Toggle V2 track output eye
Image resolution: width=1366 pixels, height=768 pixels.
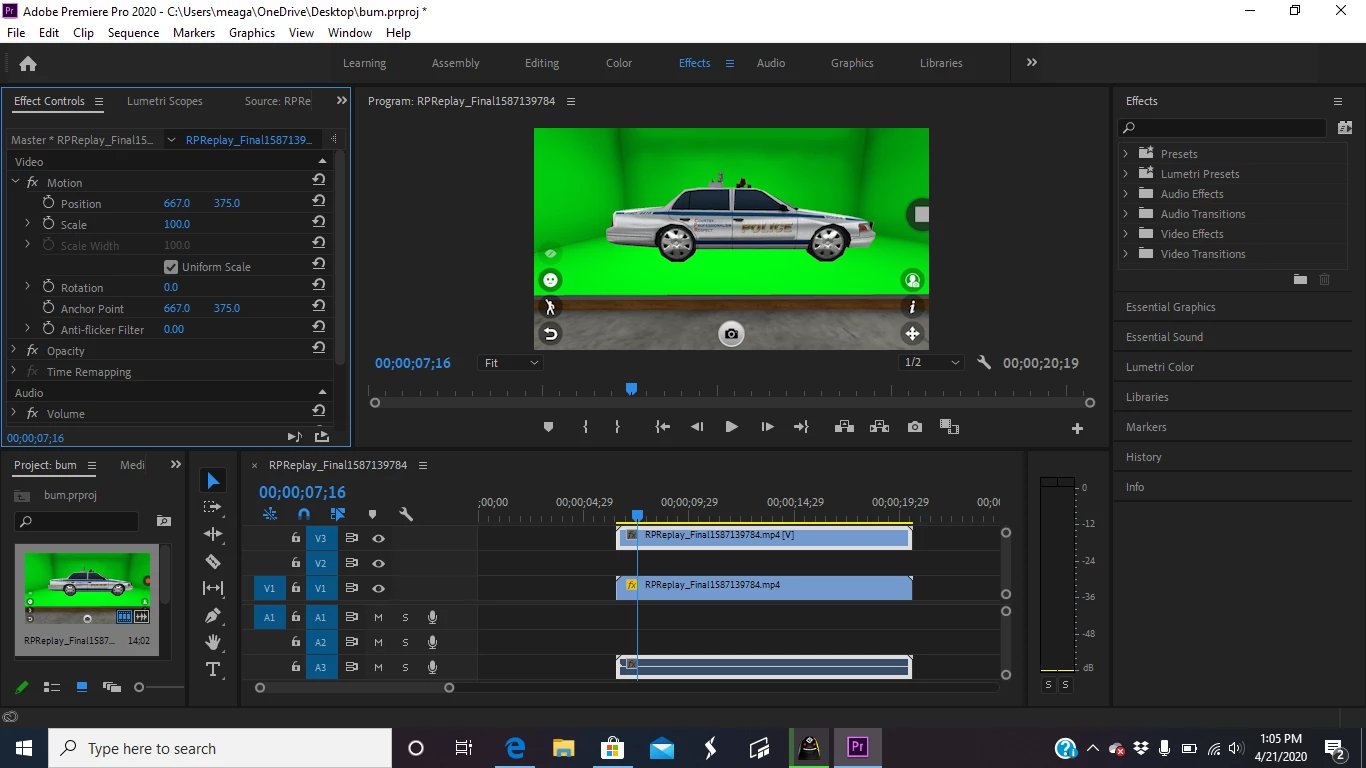tap(379, 563)
